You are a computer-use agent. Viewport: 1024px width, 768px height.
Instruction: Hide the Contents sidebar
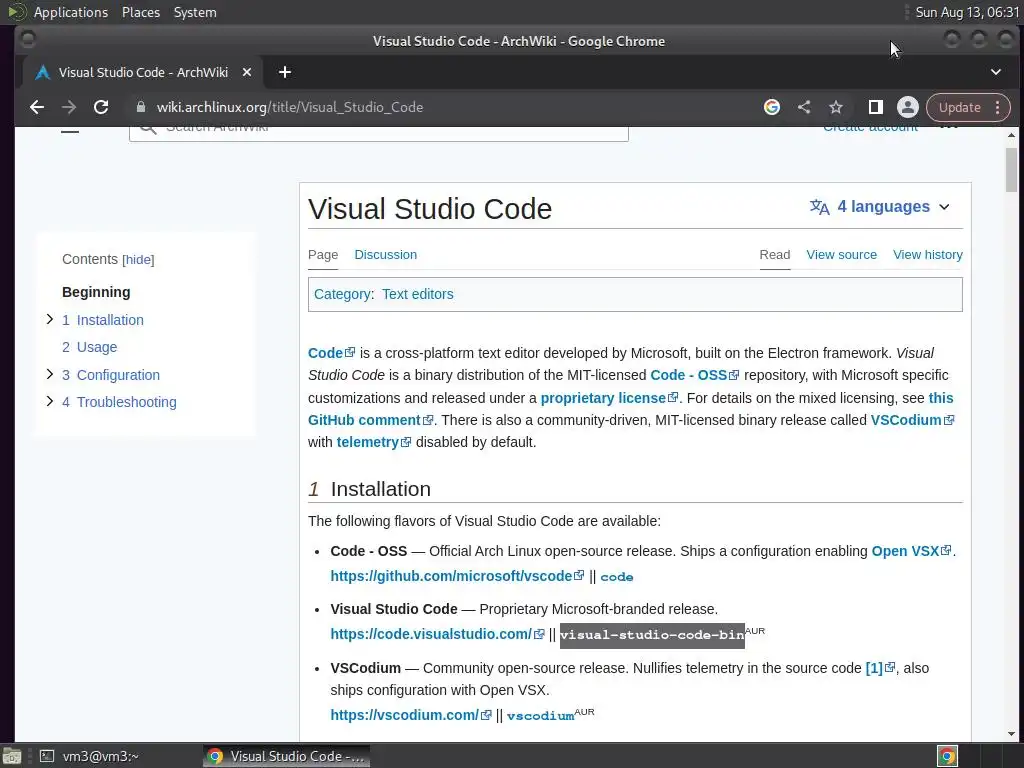coord(138,260)
